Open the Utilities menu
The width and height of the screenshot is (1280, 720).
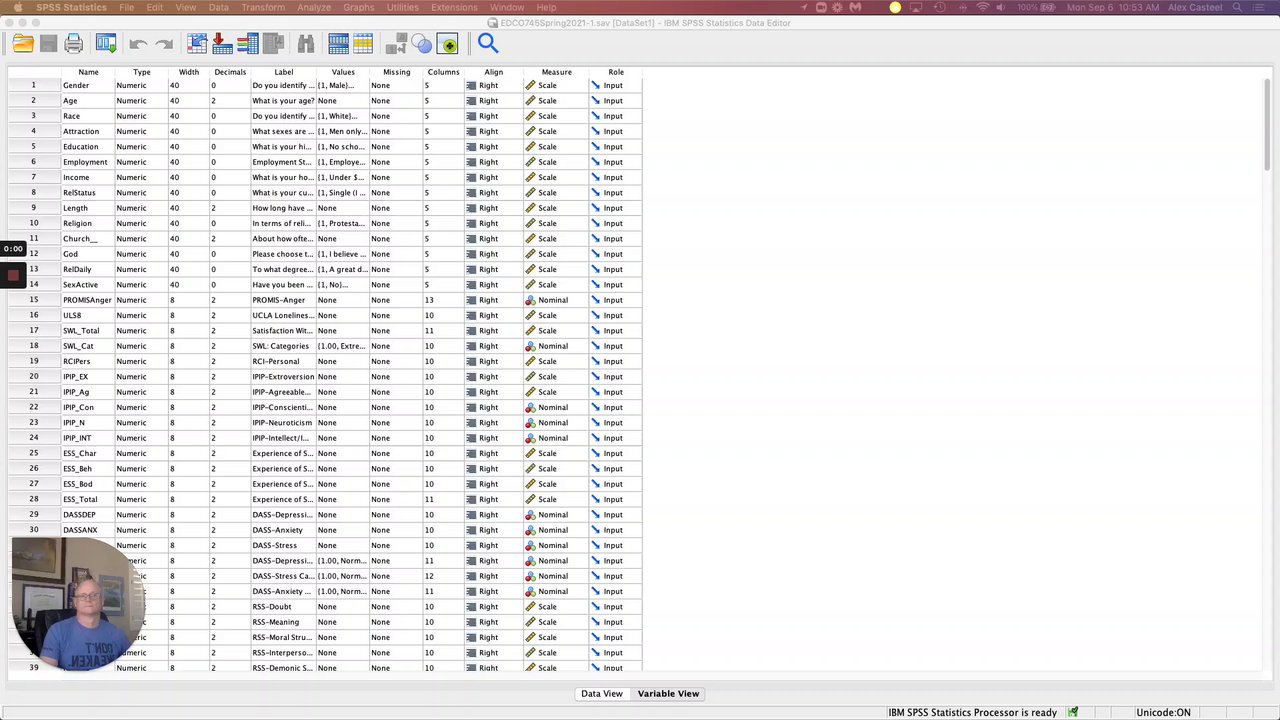tap(403, 7)
